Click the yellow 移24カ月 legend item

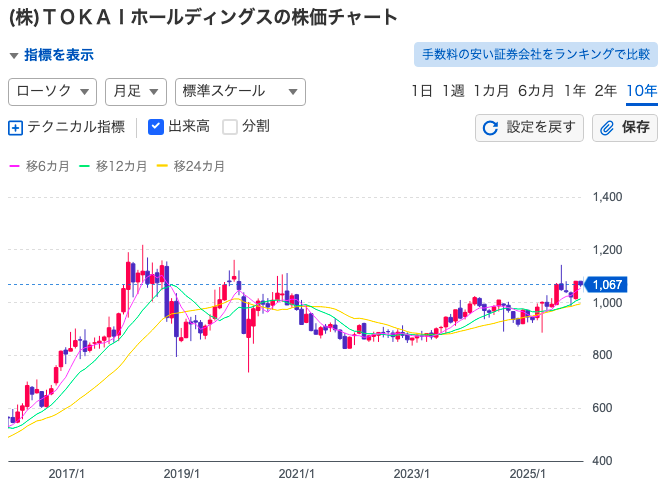tap(191, 166)
